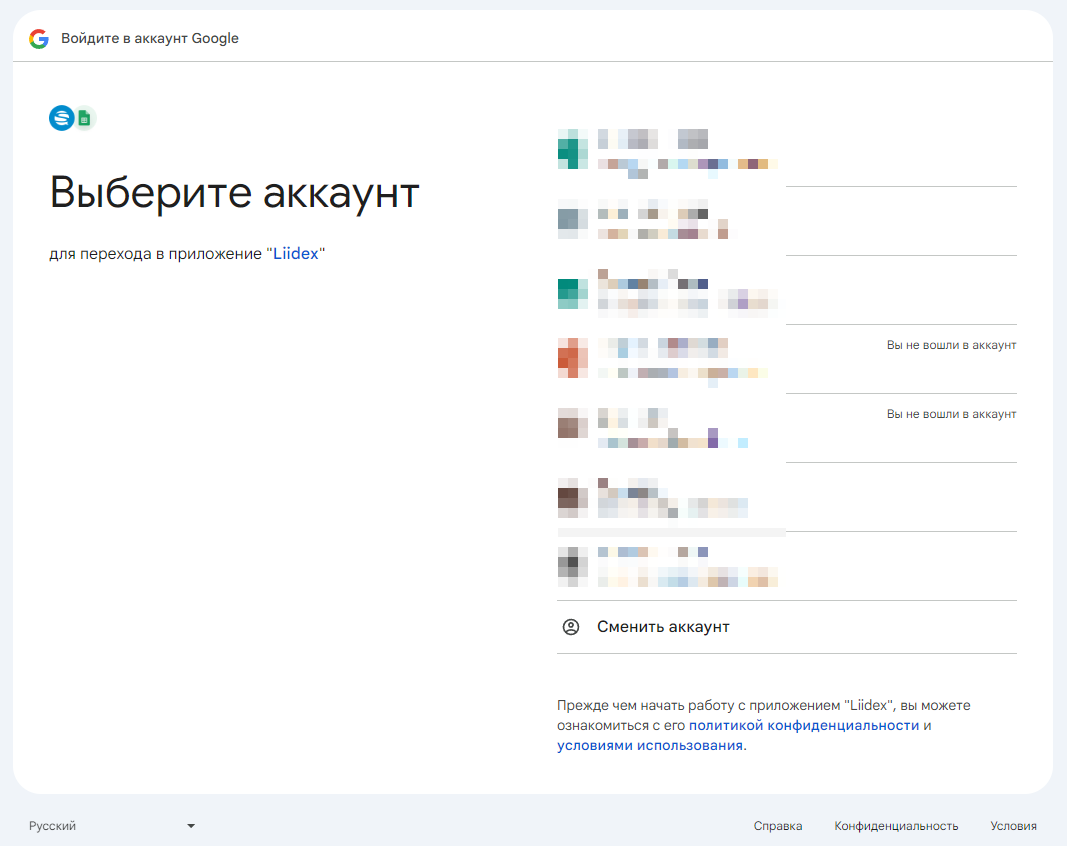Open the Справка footer link

tap(778, 826)
